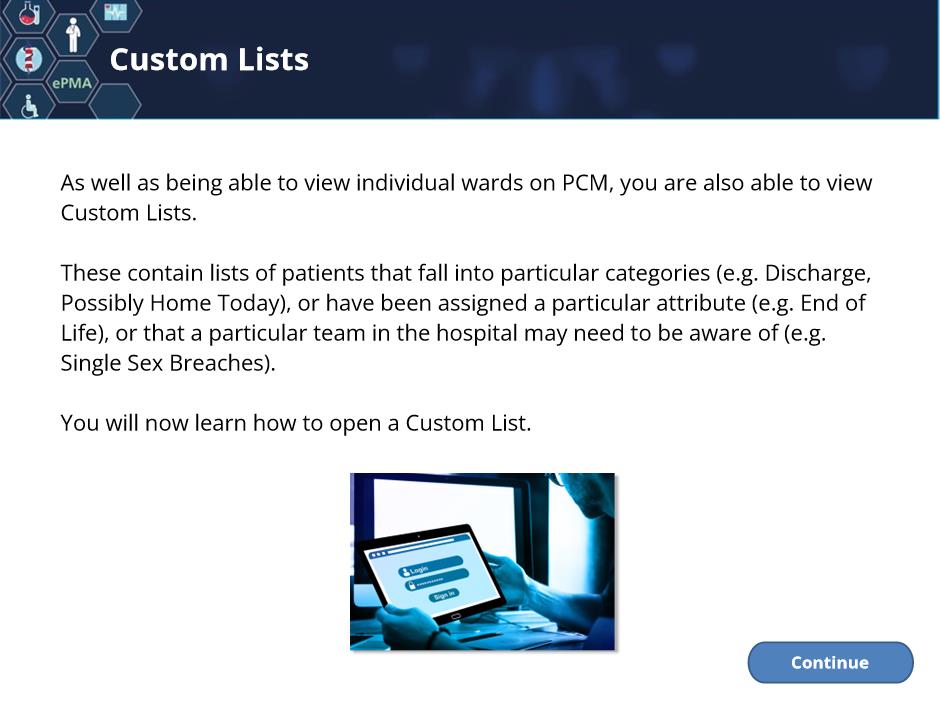Click the laboratory flask icon in header
This screenshot has width=940, height=705.
point(29,12)
